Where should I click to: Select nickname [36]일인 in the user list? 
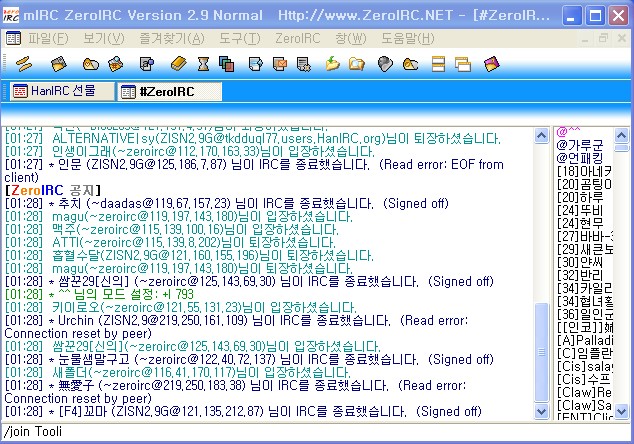pos(584,314)
